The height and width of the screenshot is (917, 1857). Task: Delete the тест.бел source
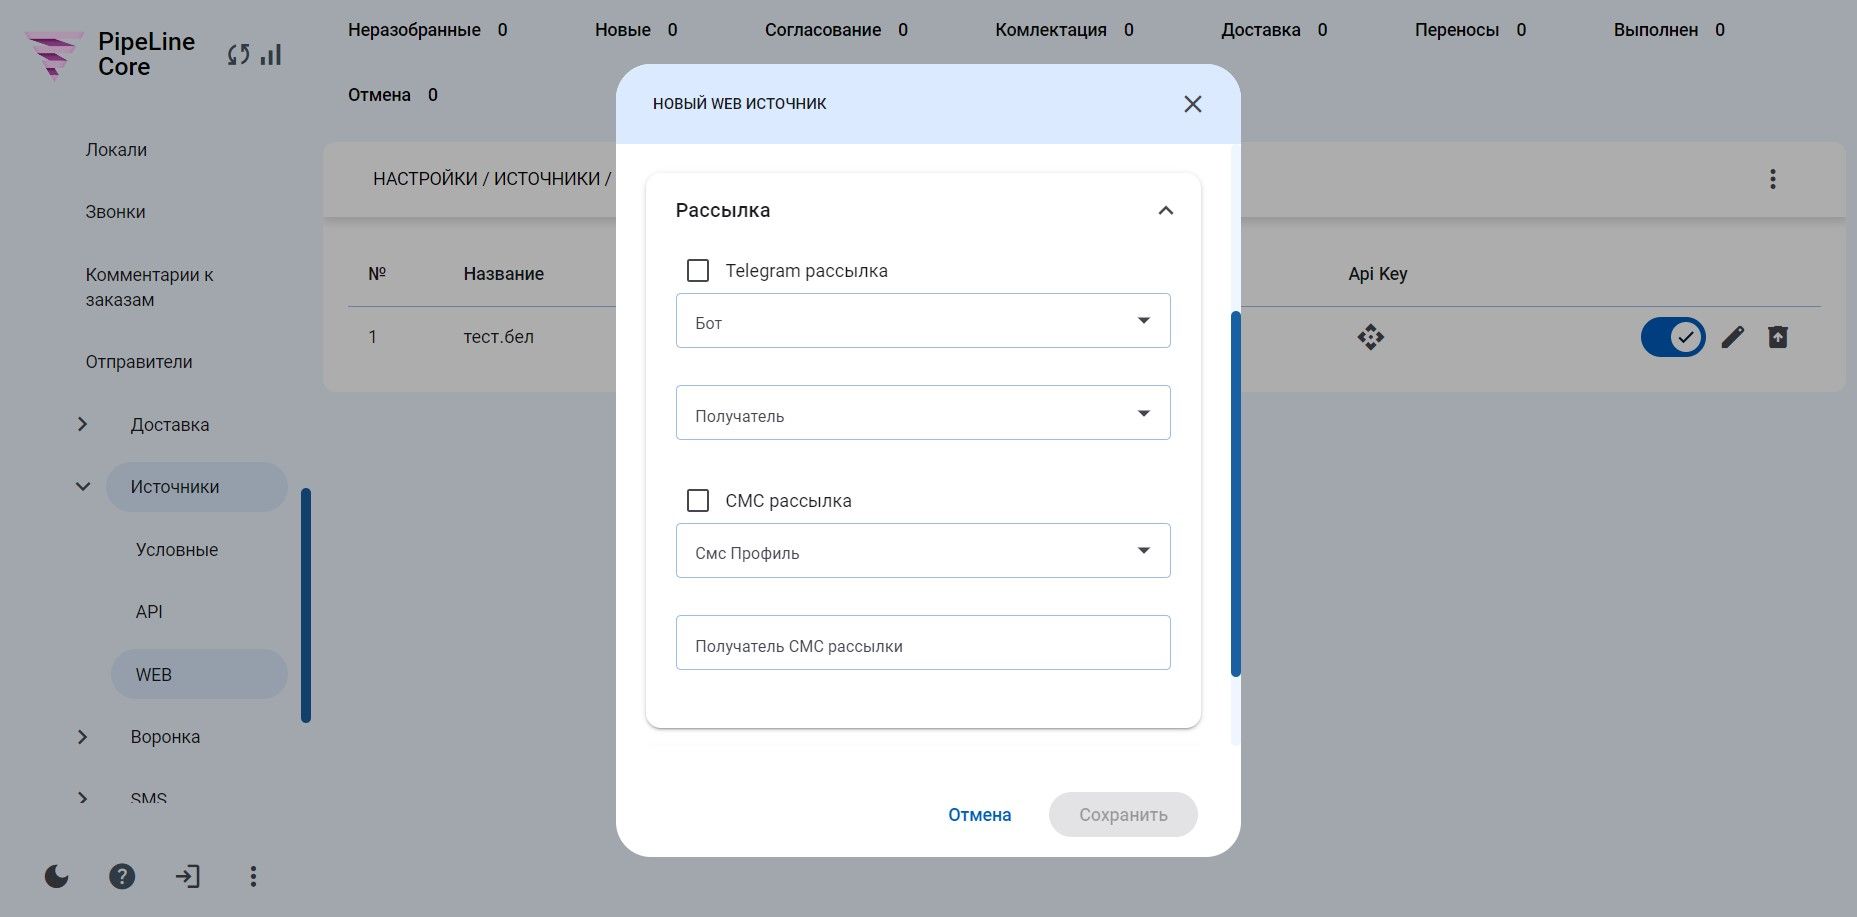pyautogui.click(x=1777, y=337)
